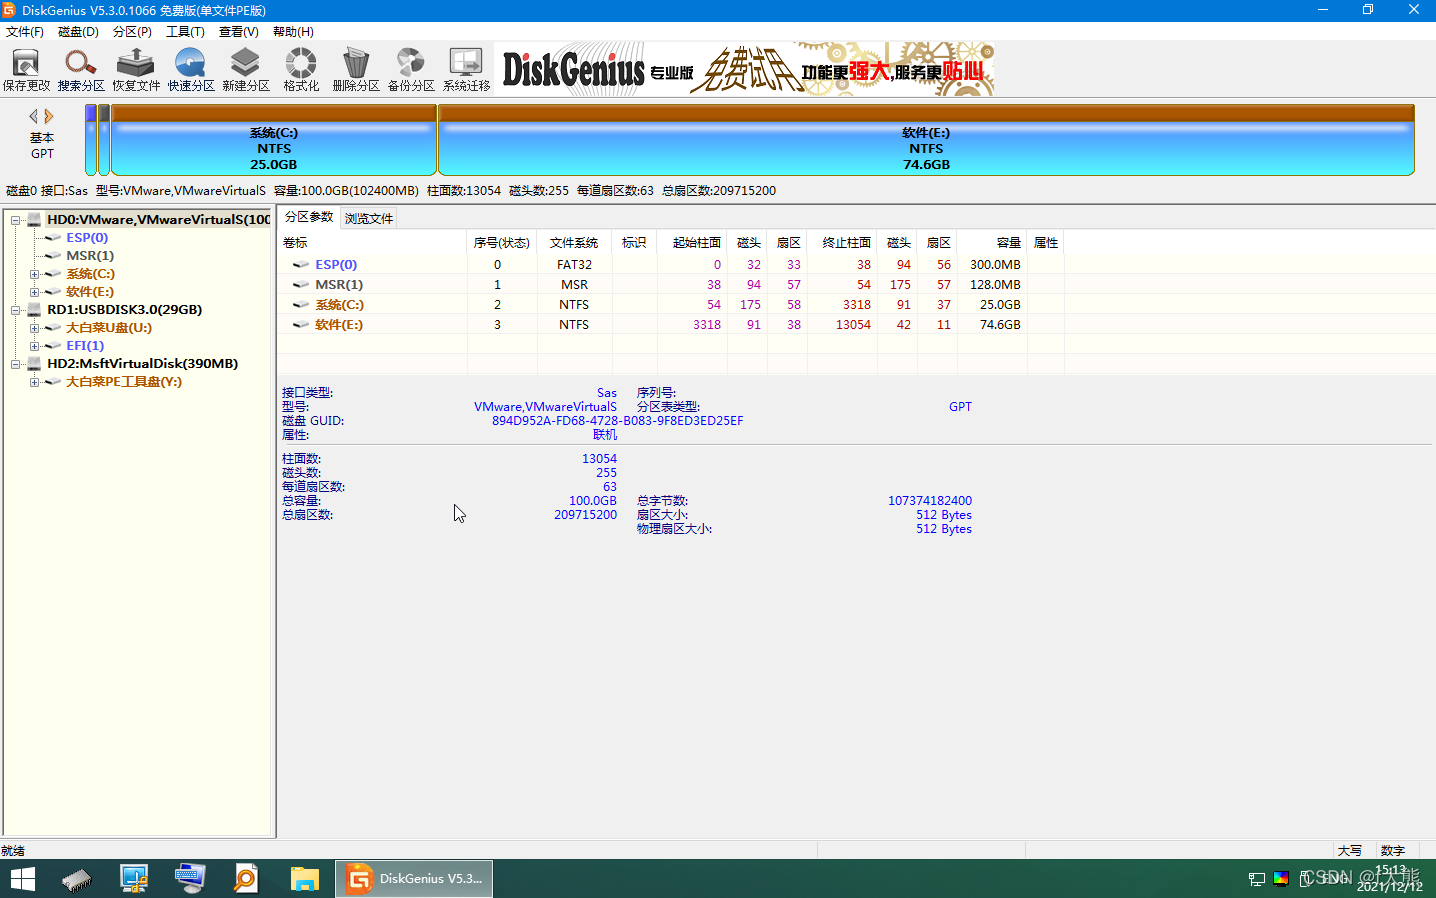Image resolution: width=1436 pixels, height=898 pixels.
Task: Click the 数字 num lock status indicator
Action: (1393, 851)
